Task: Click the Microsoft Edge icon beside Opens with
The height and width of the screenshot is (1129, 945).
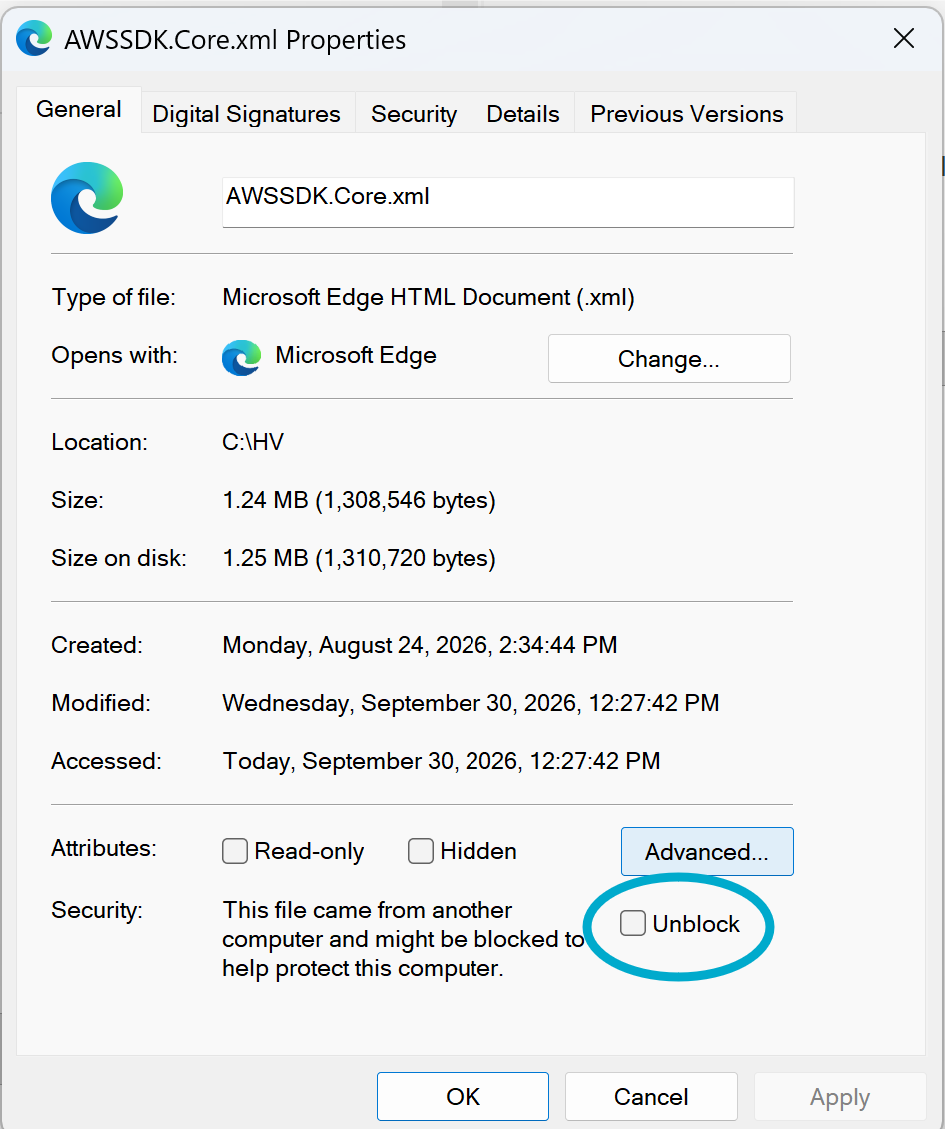Action: coord(241,357)
